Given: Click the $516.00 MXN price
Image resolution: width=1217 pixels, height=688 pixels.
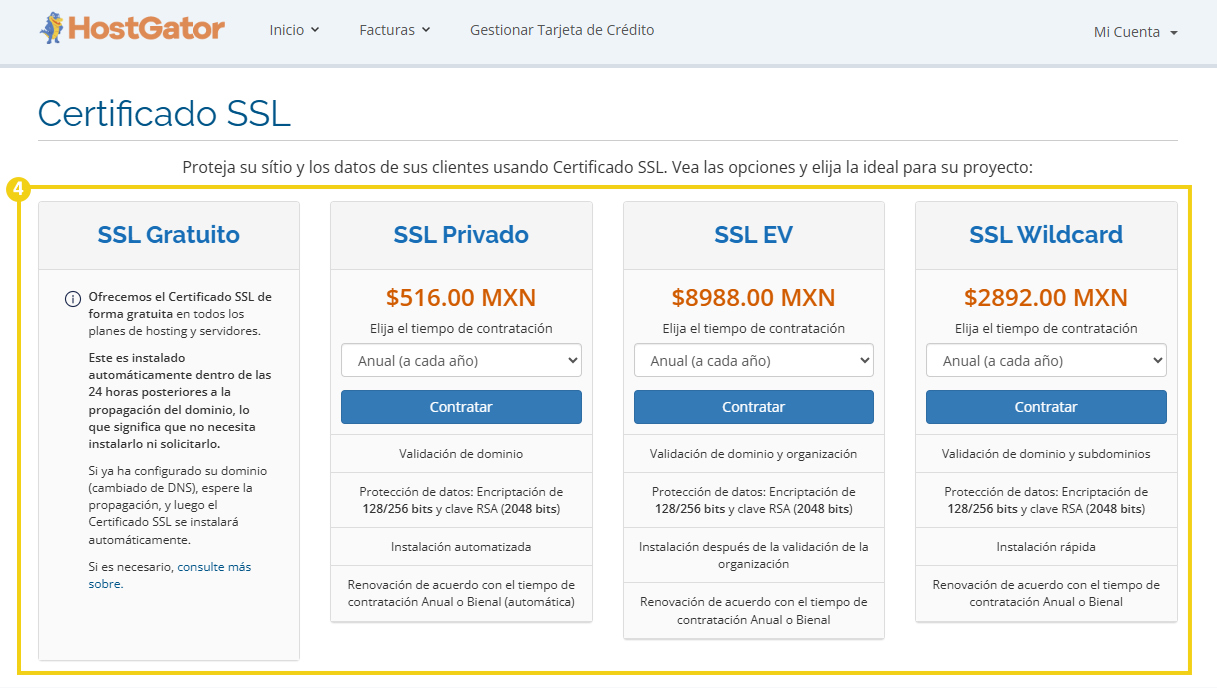Looking at the screenshot, I should 461,297.
